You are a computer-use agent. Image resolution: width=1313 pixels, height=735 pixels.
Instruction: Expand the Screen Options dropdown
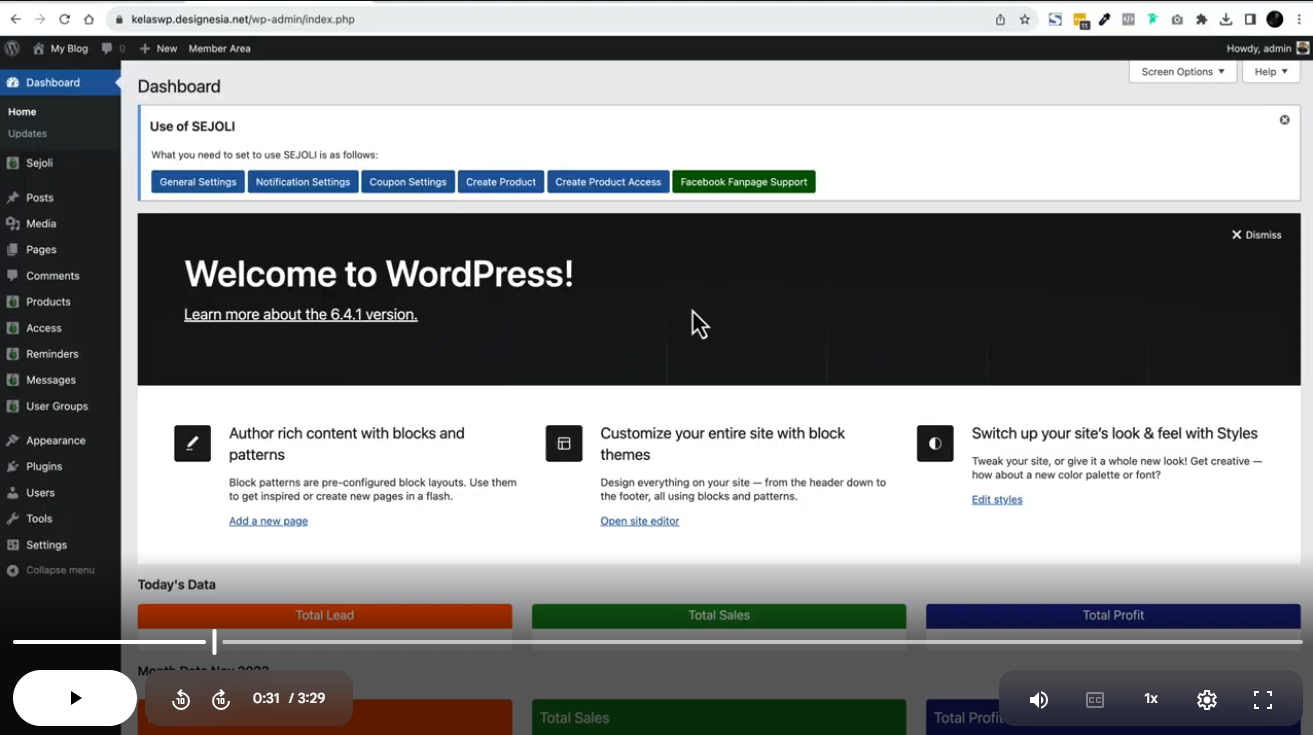pos(1183,72)
